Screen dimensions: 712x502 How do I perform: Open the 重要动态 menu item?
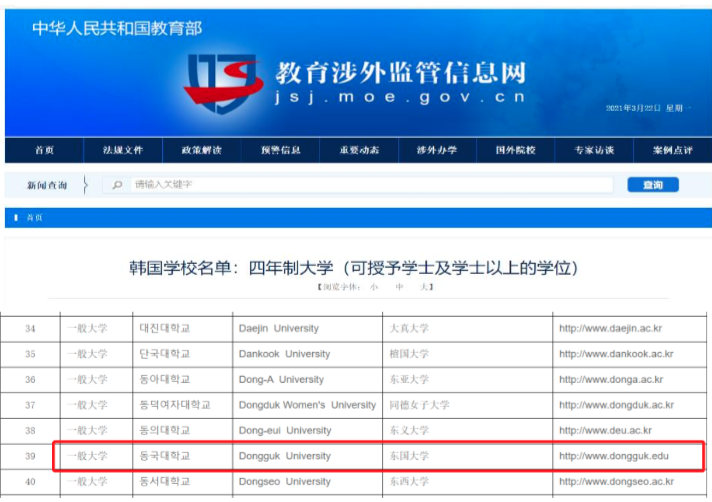(359, 150)
